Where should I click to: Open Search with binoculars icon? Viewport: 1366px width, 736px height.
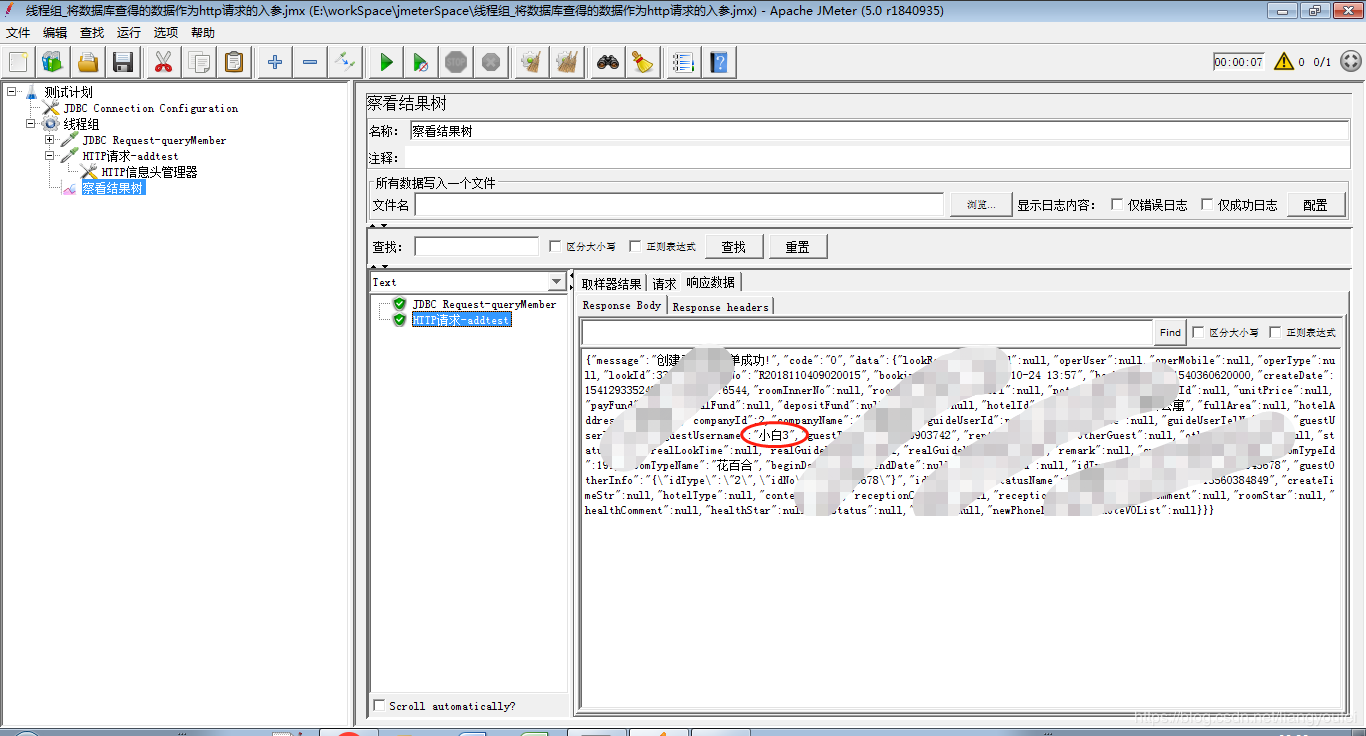coord(608,62)
